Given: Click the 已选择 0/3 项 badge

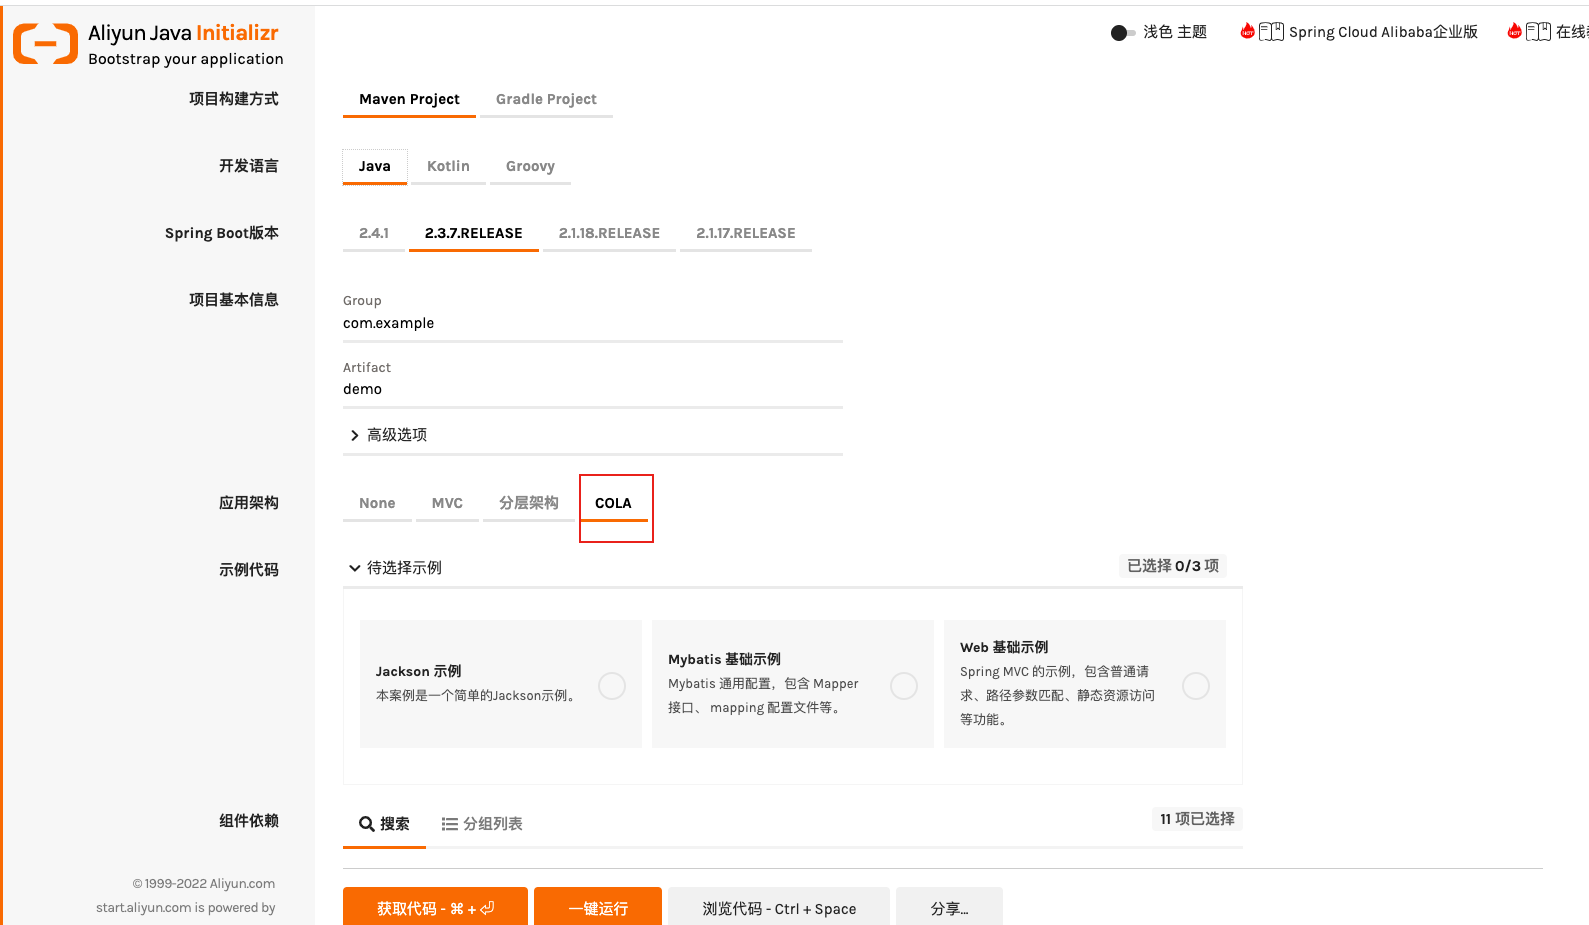Looking at the screenshot, I should (x=1173, y=566).
